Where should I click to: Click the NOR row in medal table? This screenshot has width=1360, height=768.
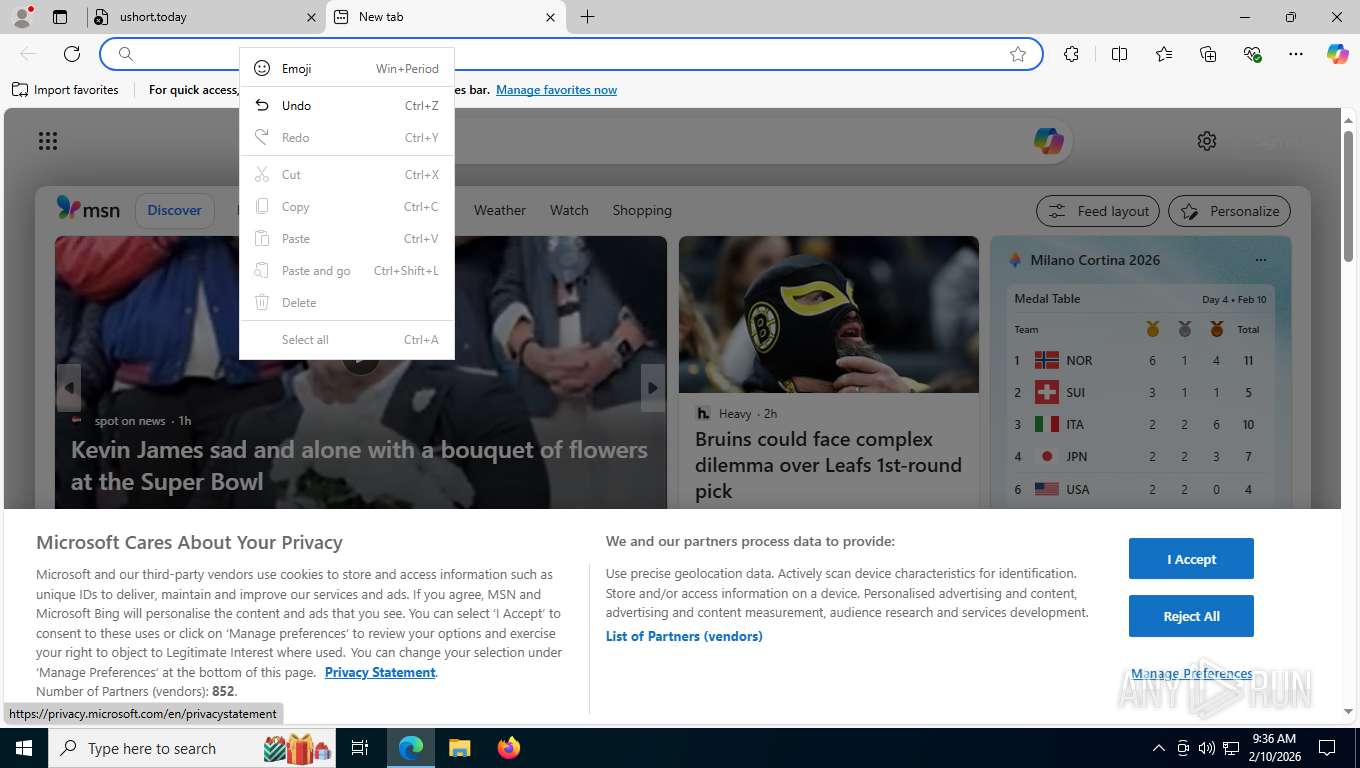[1138, 360]
